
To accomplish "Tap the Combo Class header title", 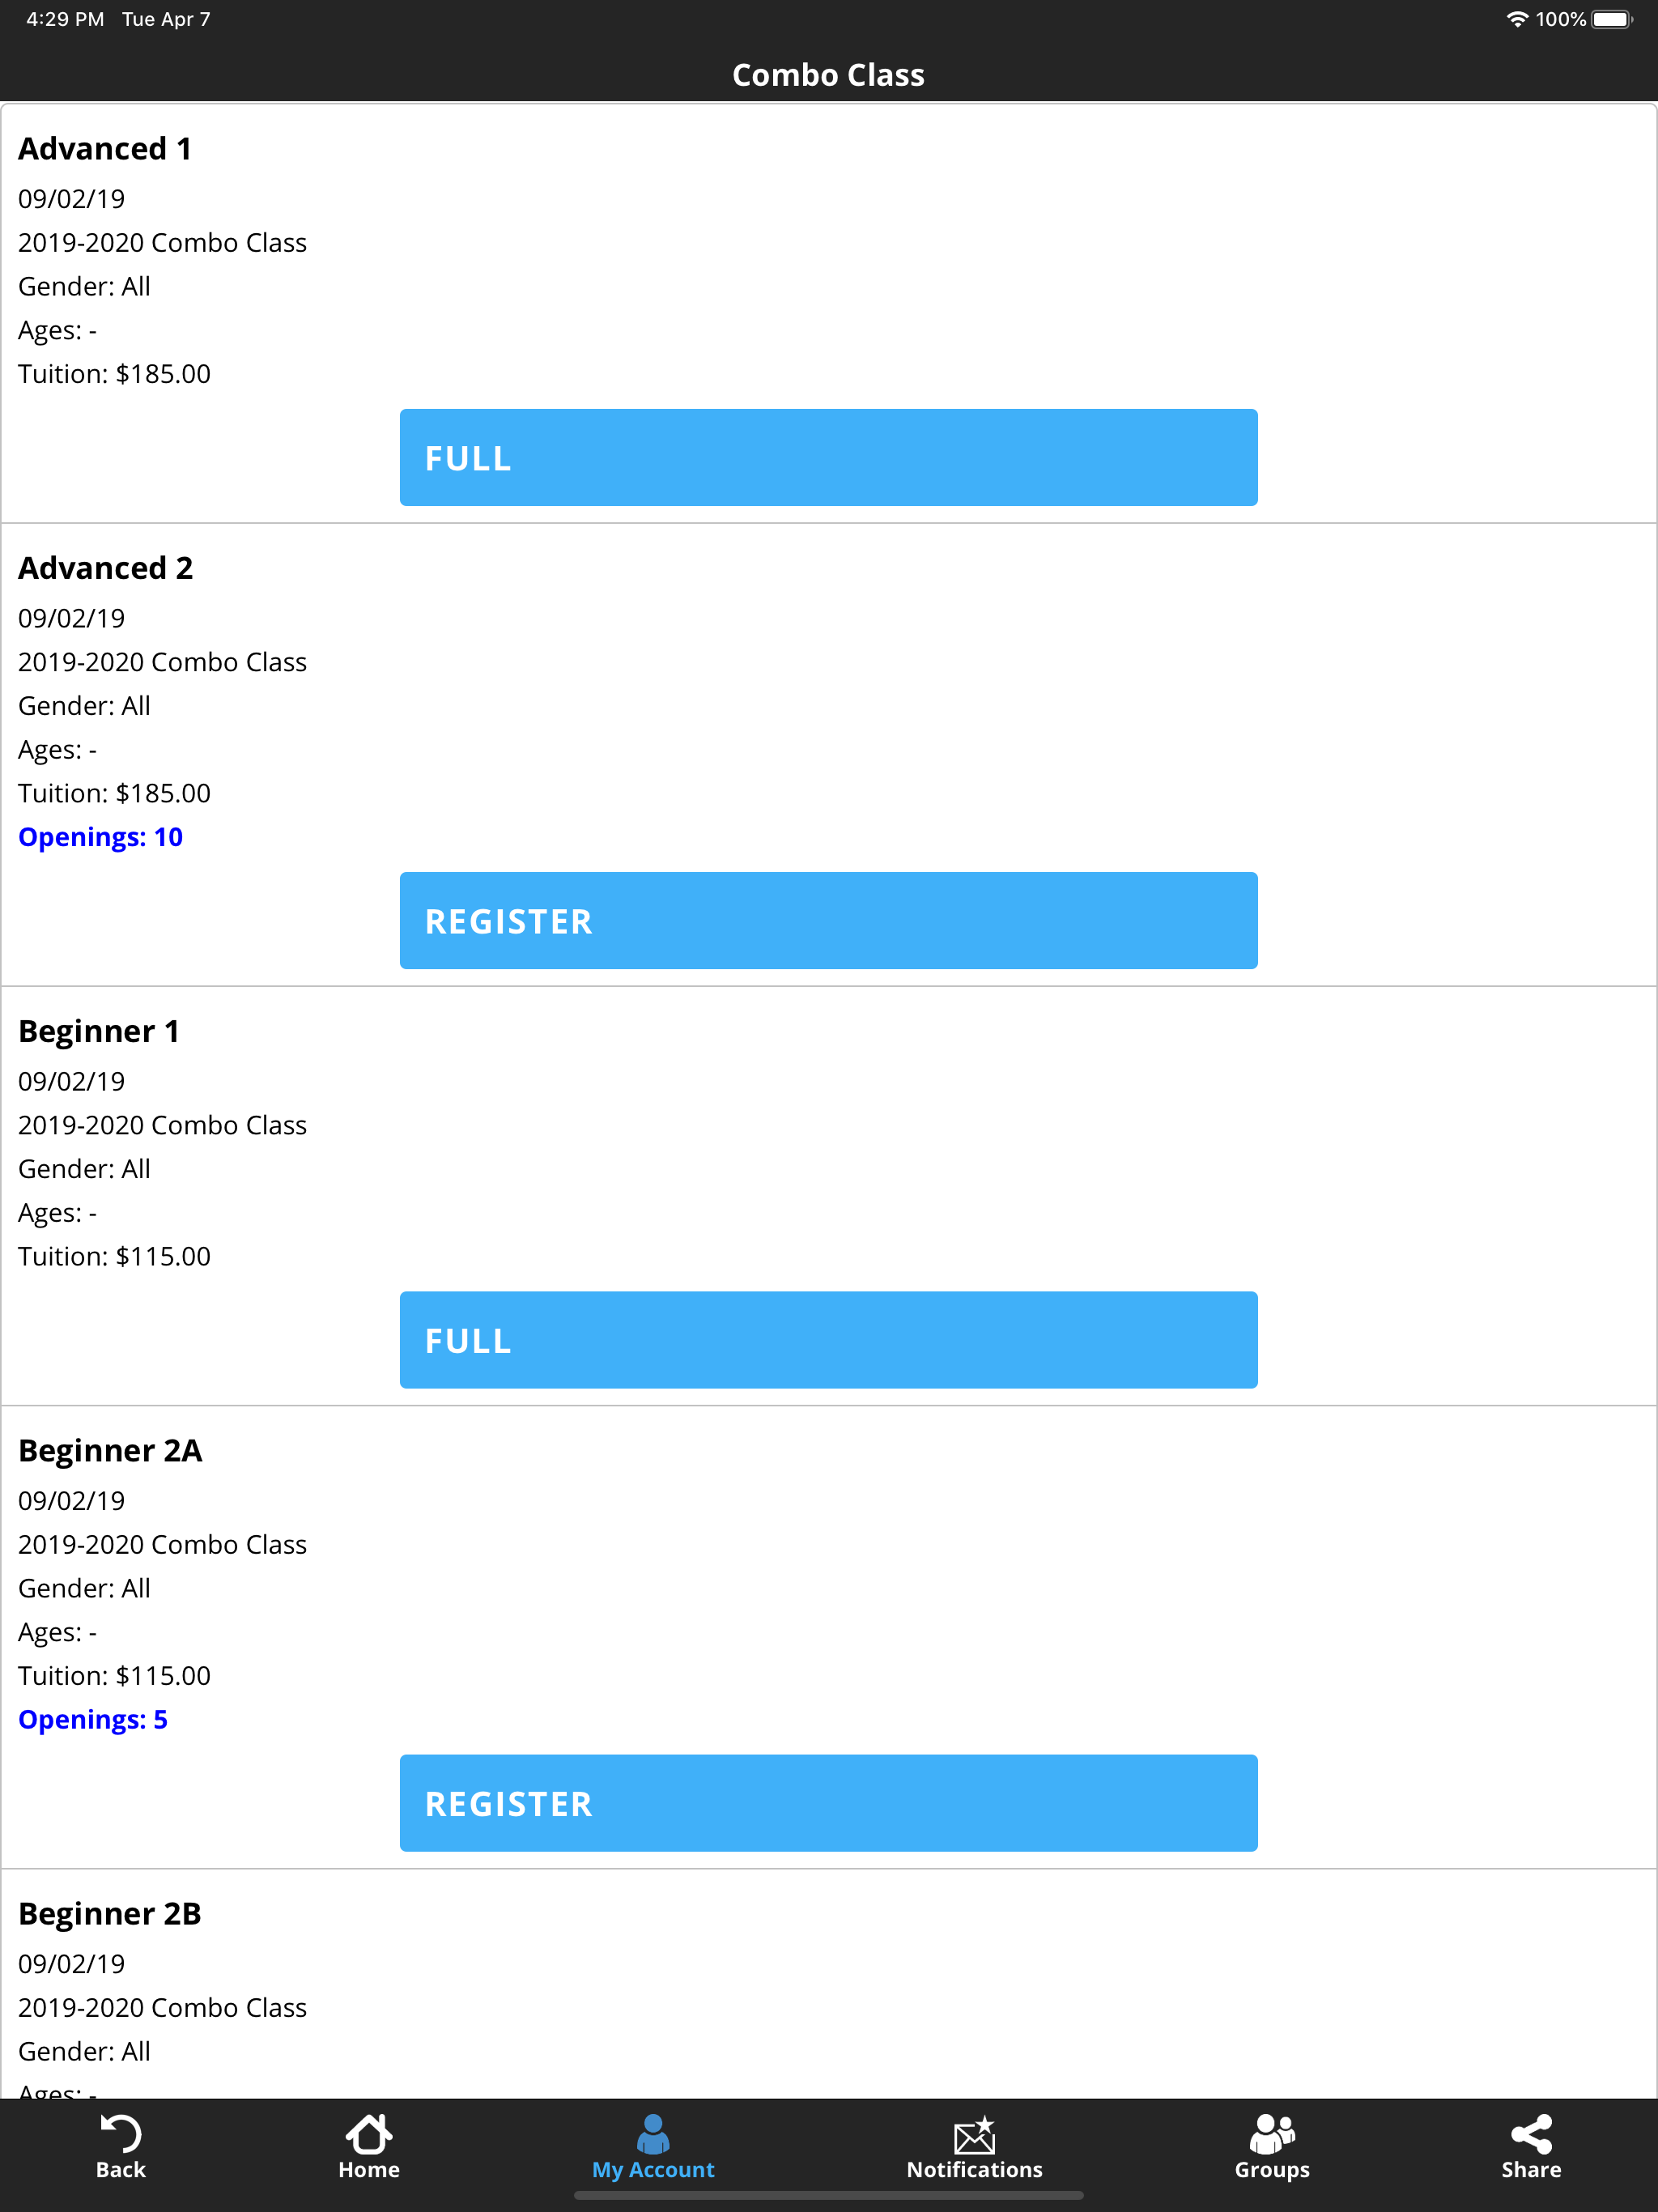I will (x=828, y=75).
